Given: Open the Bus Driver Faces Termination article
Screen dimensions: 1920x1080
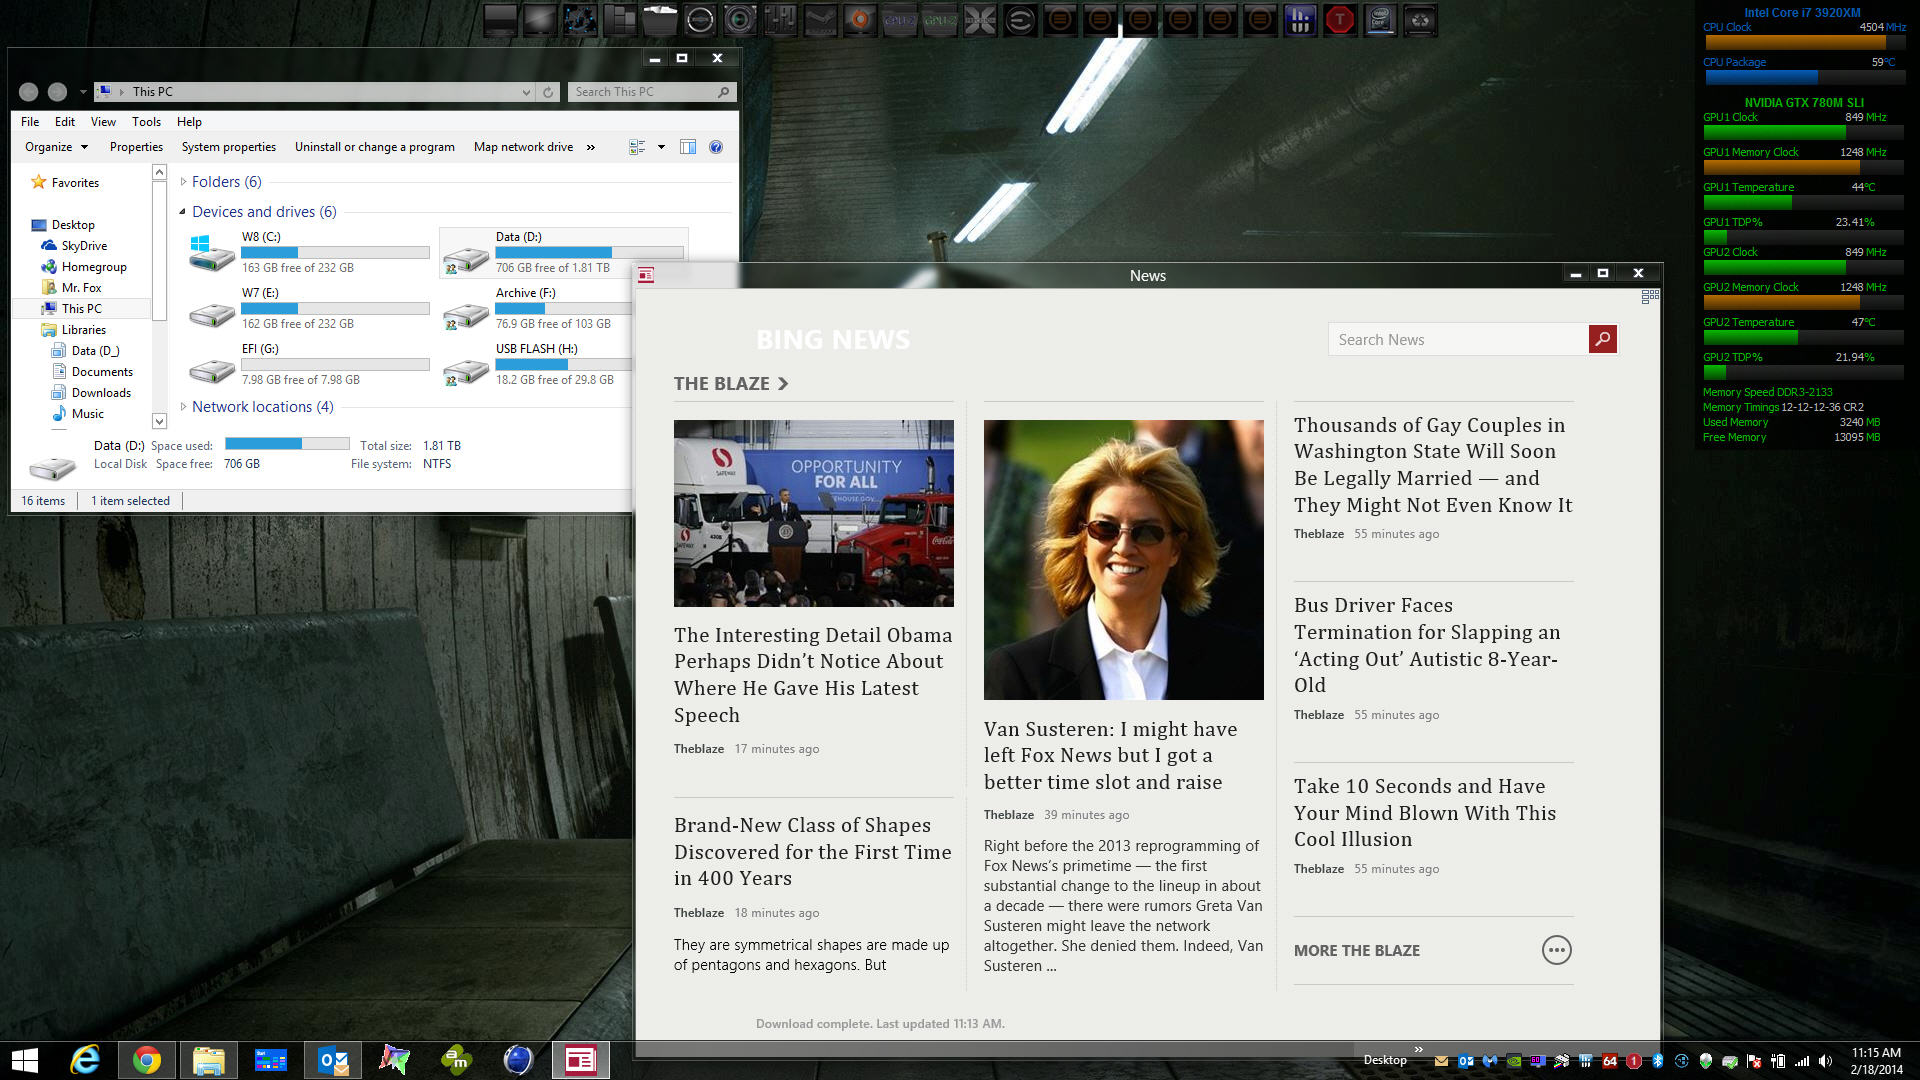Looking at the screenshot, I should pyautogui.click(x=1428, y=645).
